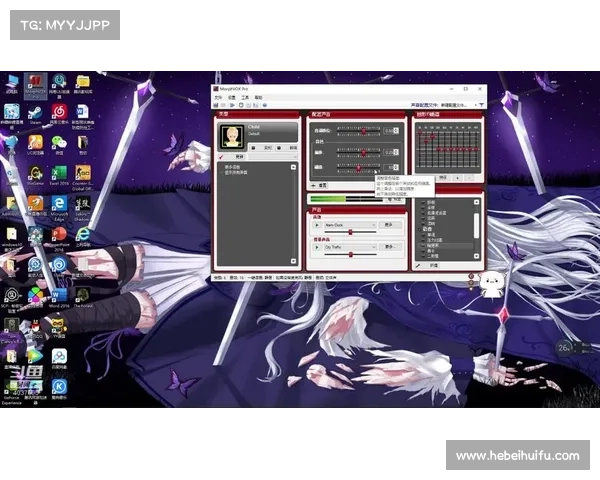The height and width of the screenshot is (480, 600).
Task: Click the voice list scroll-down arrow
Action: (x=293, y=261)
